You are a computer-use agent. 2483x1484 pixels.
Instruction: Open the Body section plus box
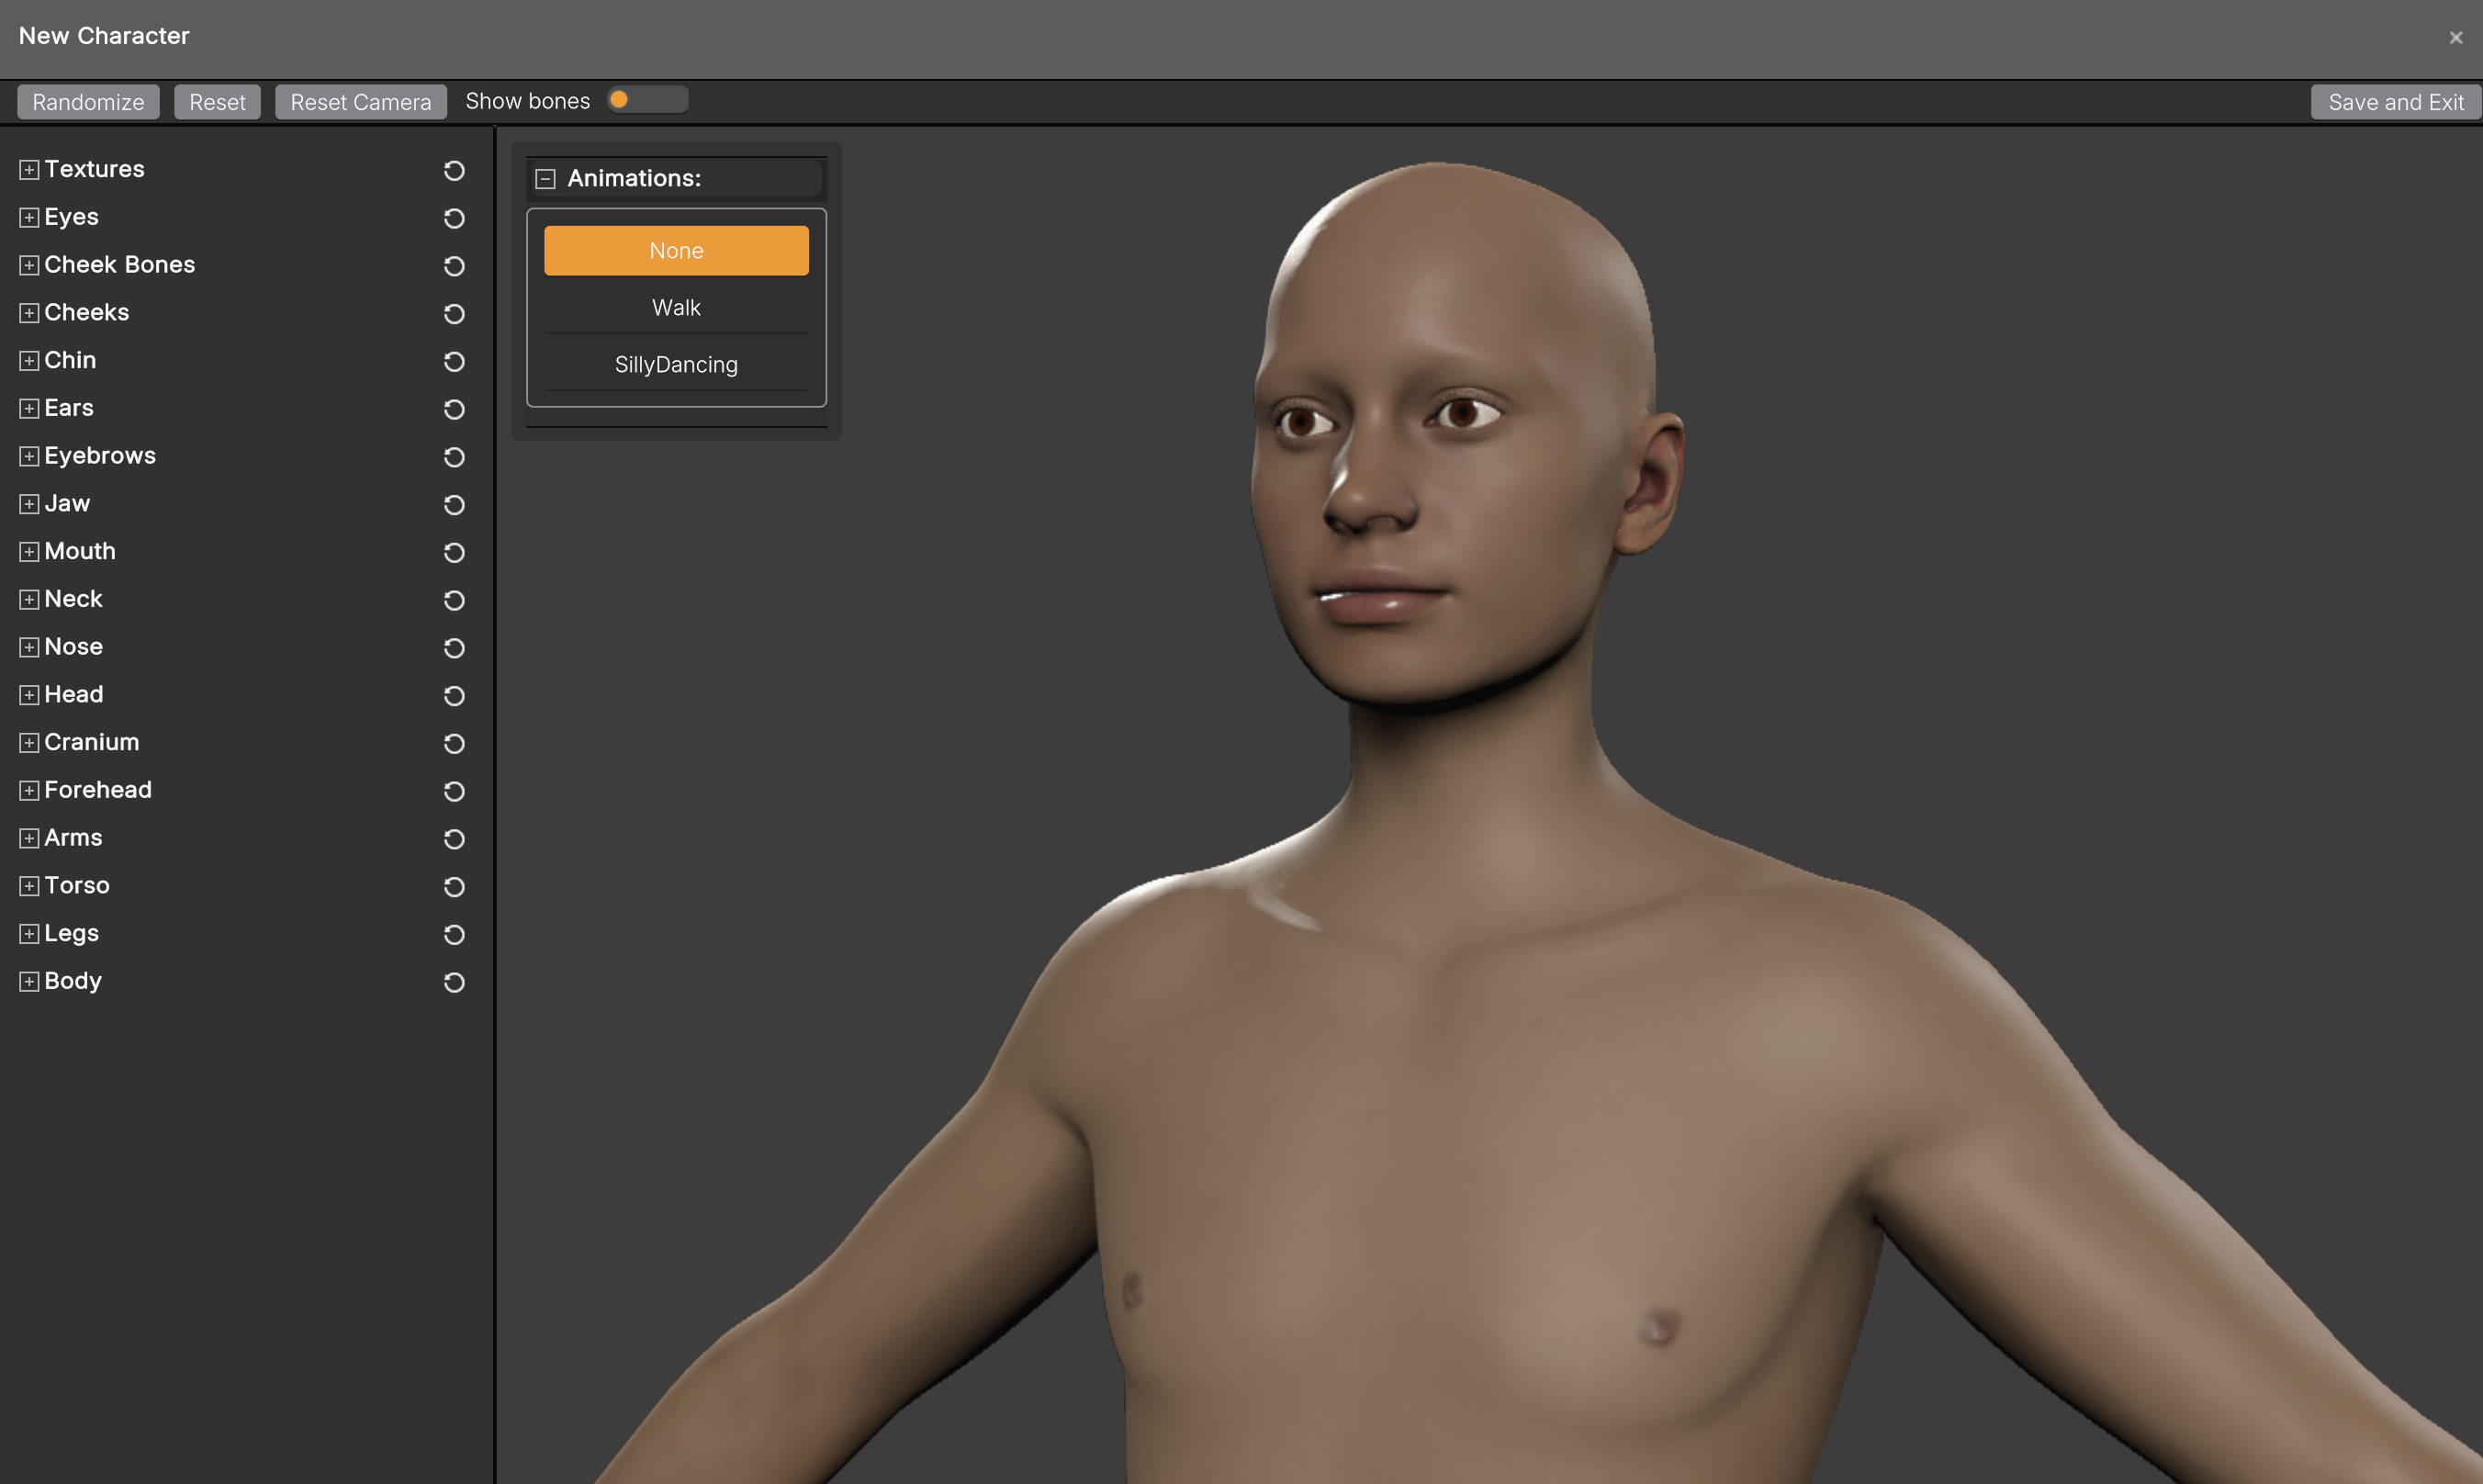click(x=29, y=982)
